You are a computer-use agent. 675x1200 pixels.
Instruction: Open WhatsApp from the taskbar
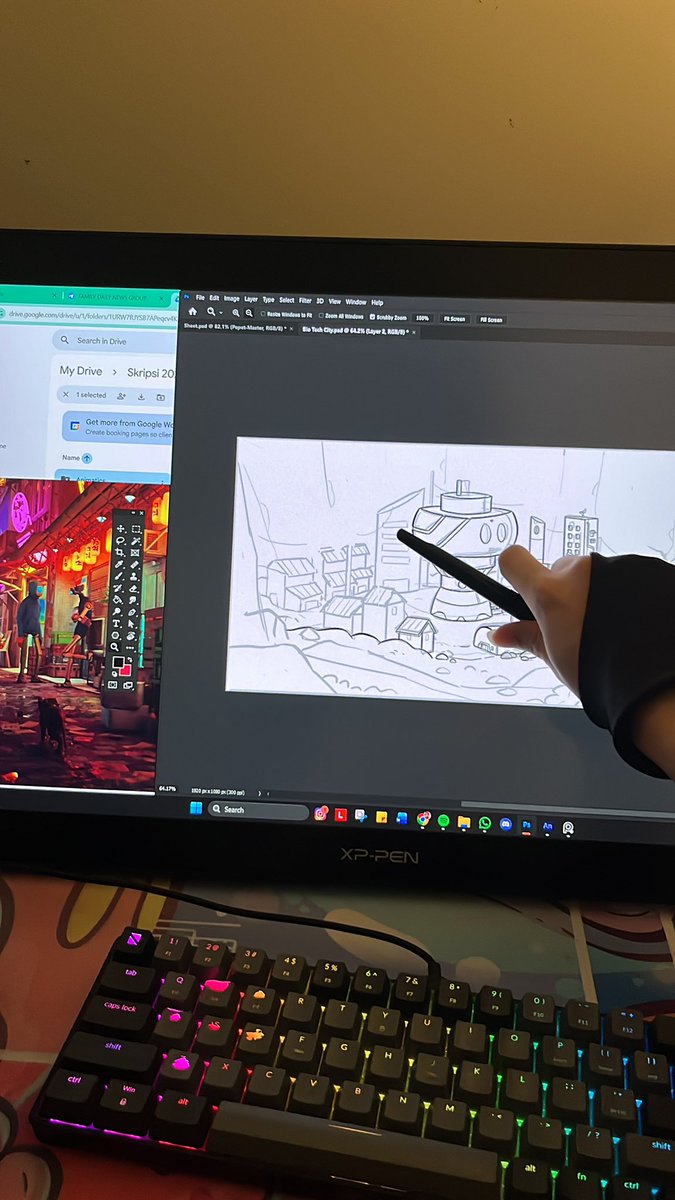click(485, 823)
